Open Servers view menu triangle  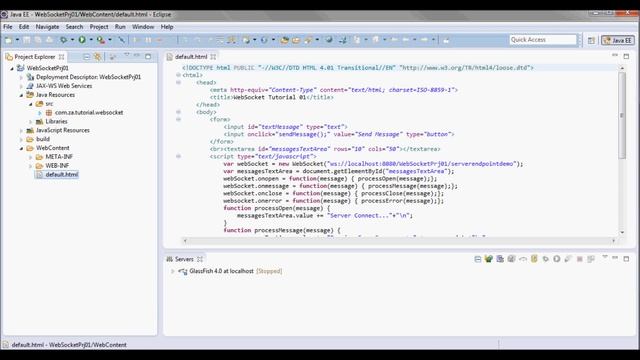pyautogui.click(x=605, y=257)
